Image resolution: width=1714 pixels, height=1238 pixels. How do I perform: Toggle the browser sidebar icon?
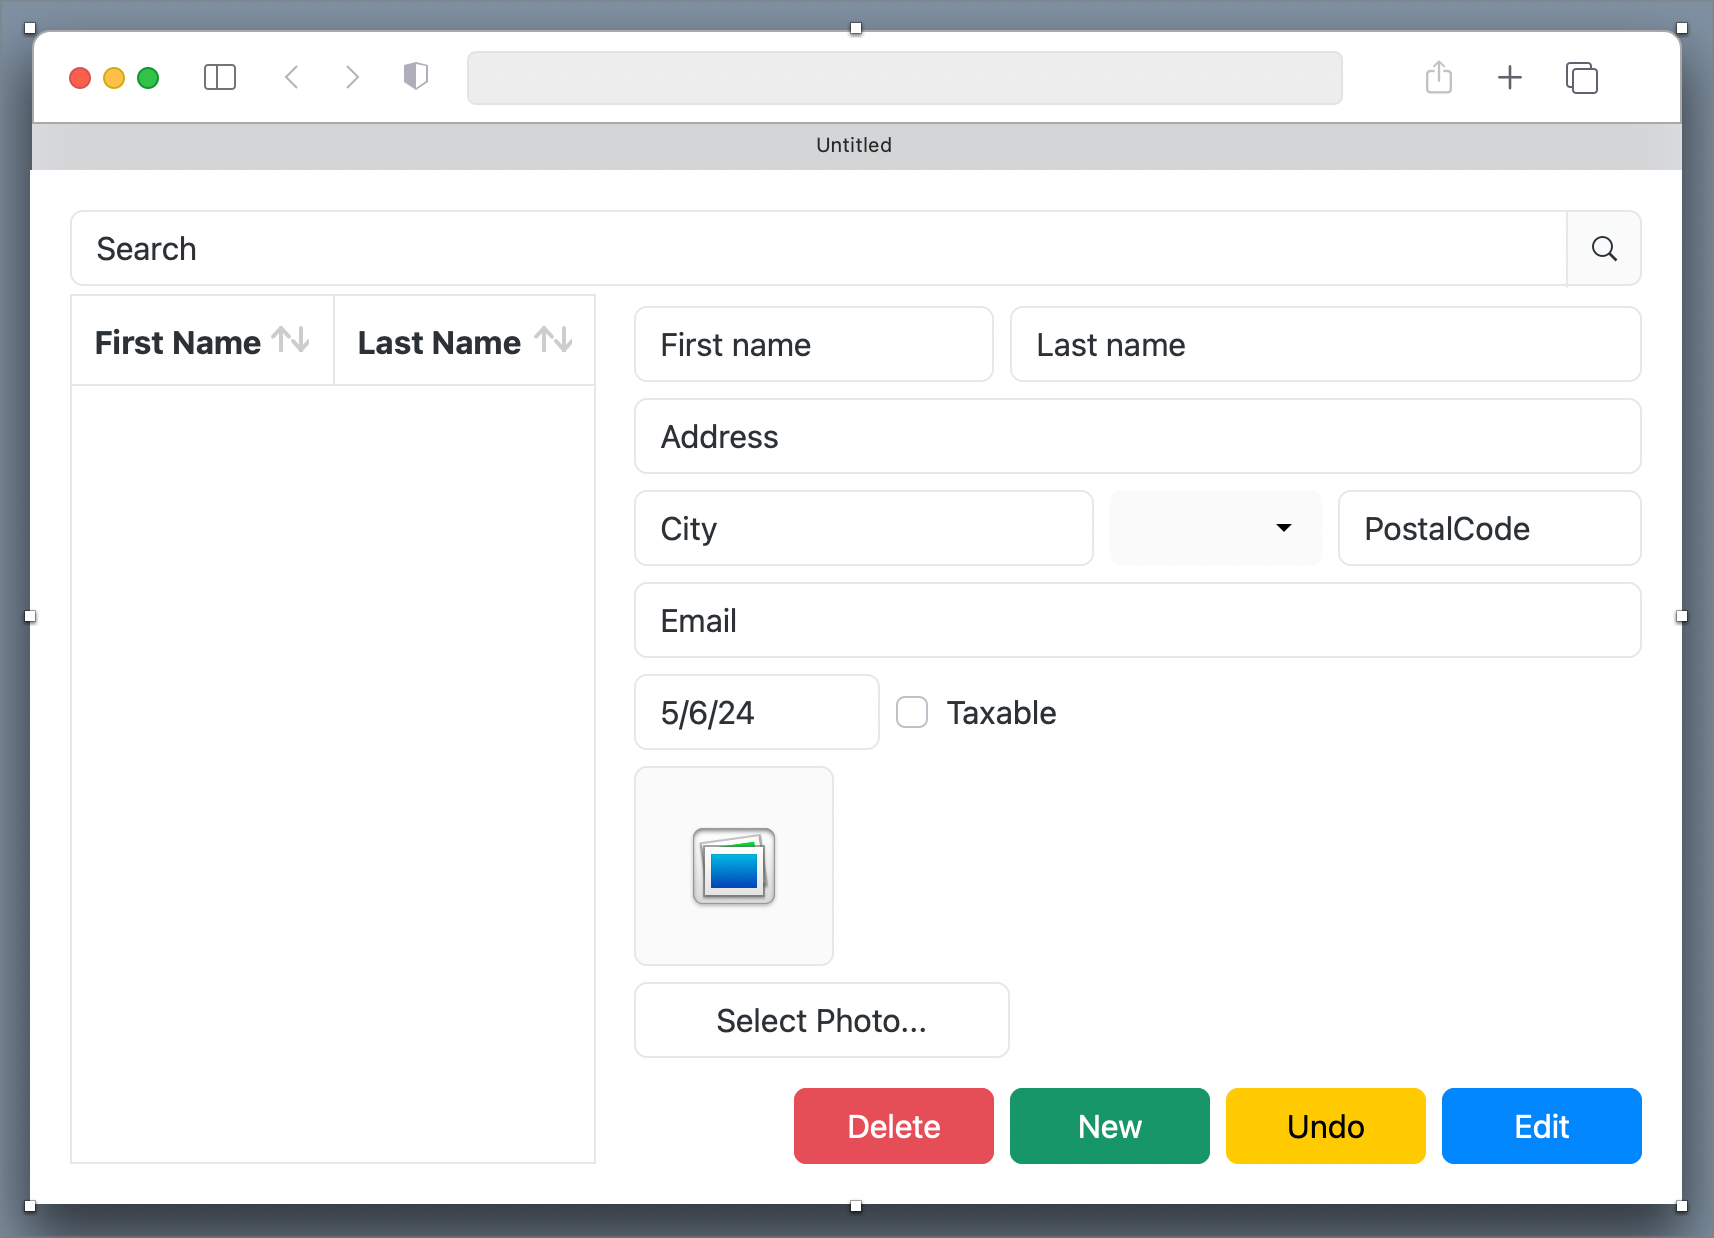point(220,77)
